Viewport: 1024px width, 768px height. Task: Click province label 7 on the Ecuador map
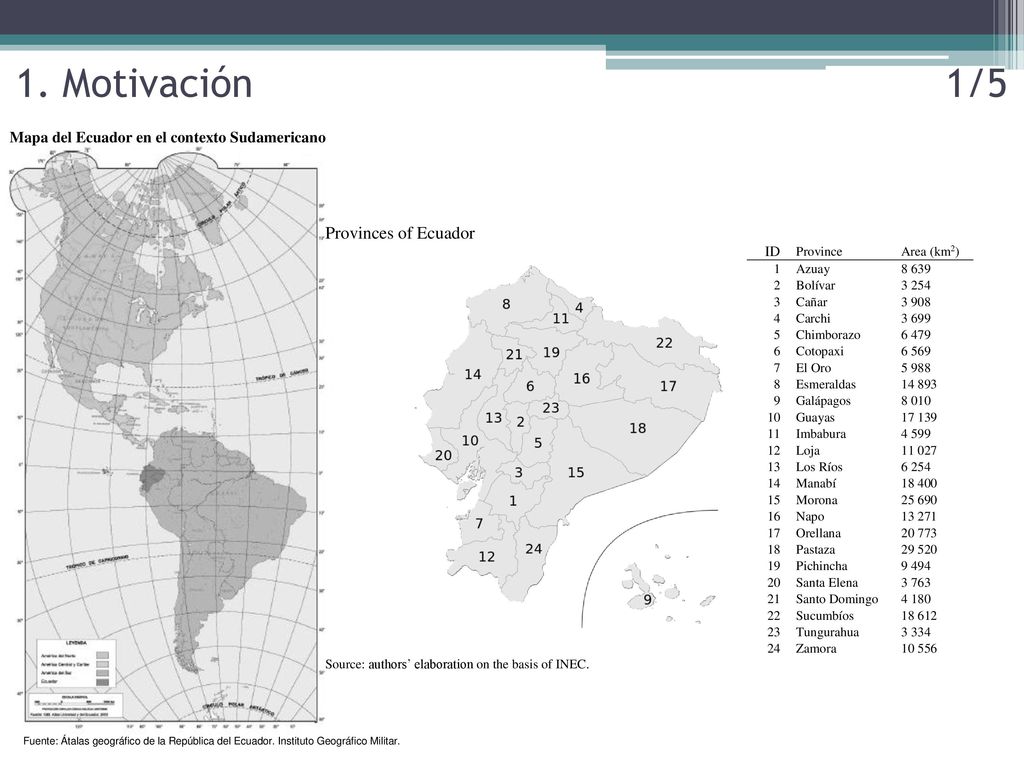pyautogui.click(x=479, y=524)
